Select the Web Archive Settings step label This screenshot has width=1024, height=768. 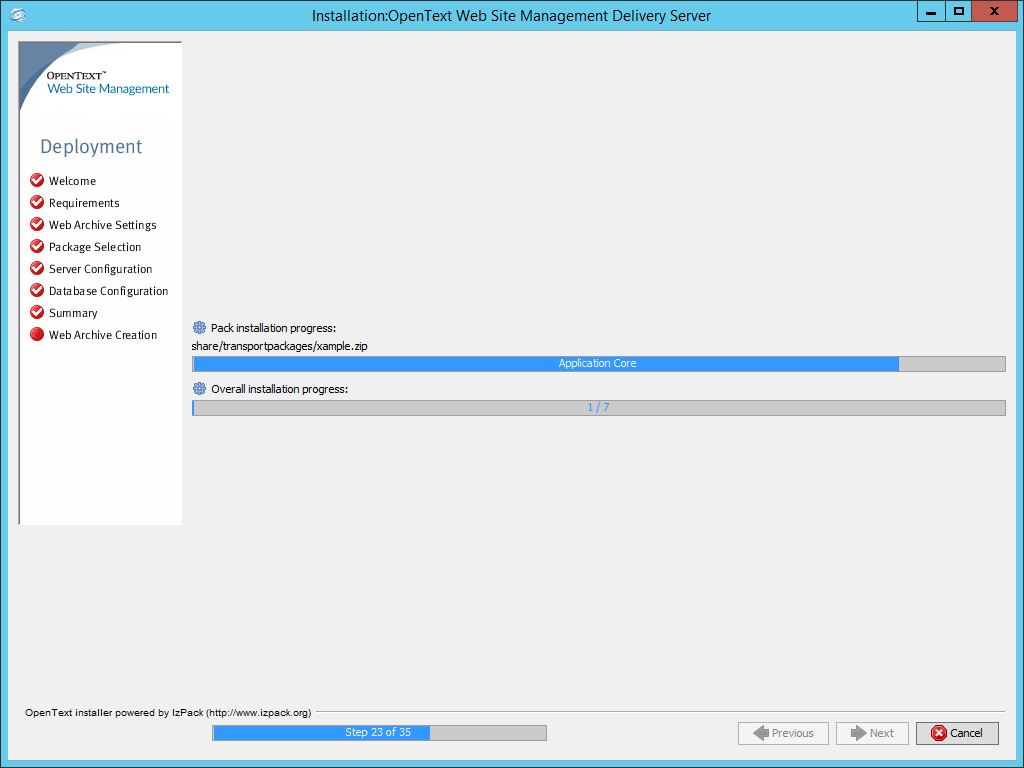pos(103,225)
